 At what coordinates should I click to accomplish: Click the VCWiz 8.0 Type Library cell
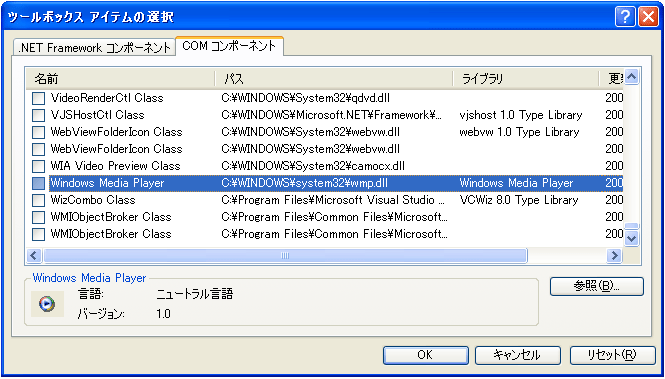[x=519, y=200]
